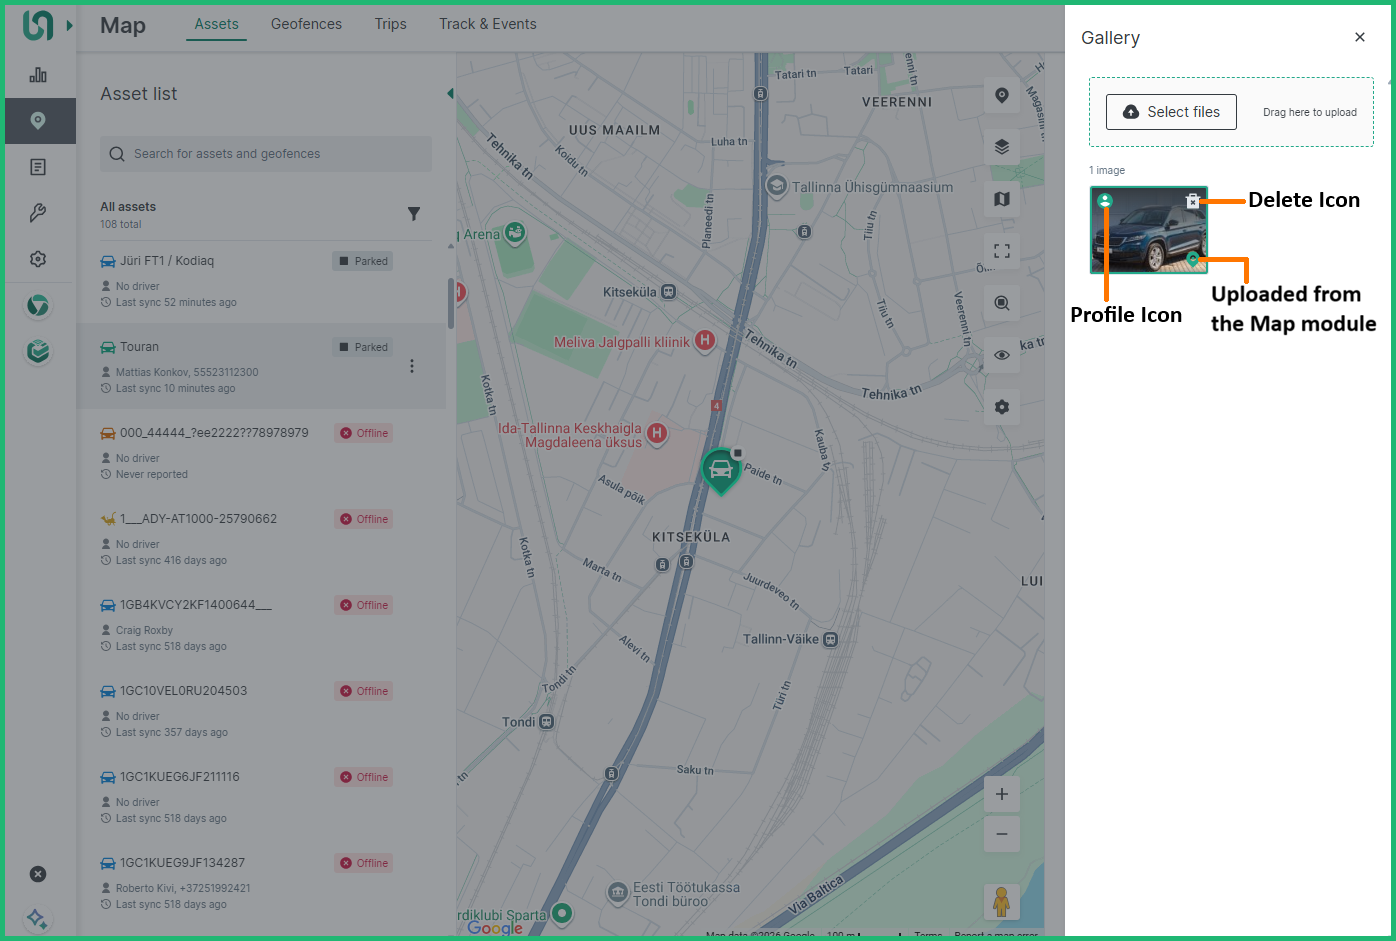Open the asset filter funnel icon
1396x941 pixels.
[x=414, y=214]
